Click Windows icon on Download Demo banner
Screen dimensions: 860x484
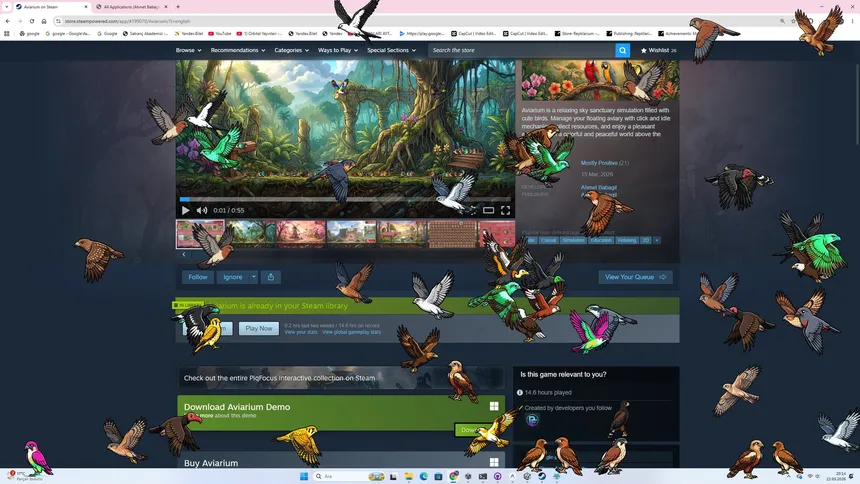pos(494,406)
